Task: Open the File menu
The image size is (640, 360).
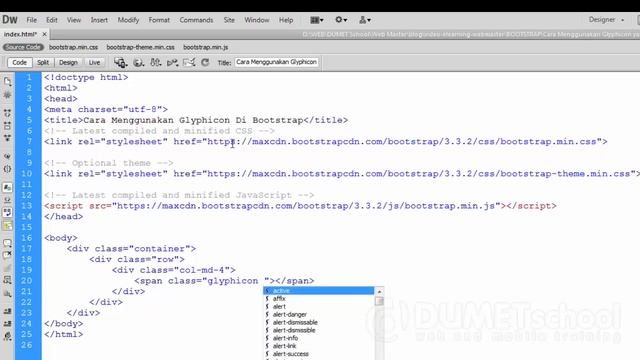Action: coord(31,20)
